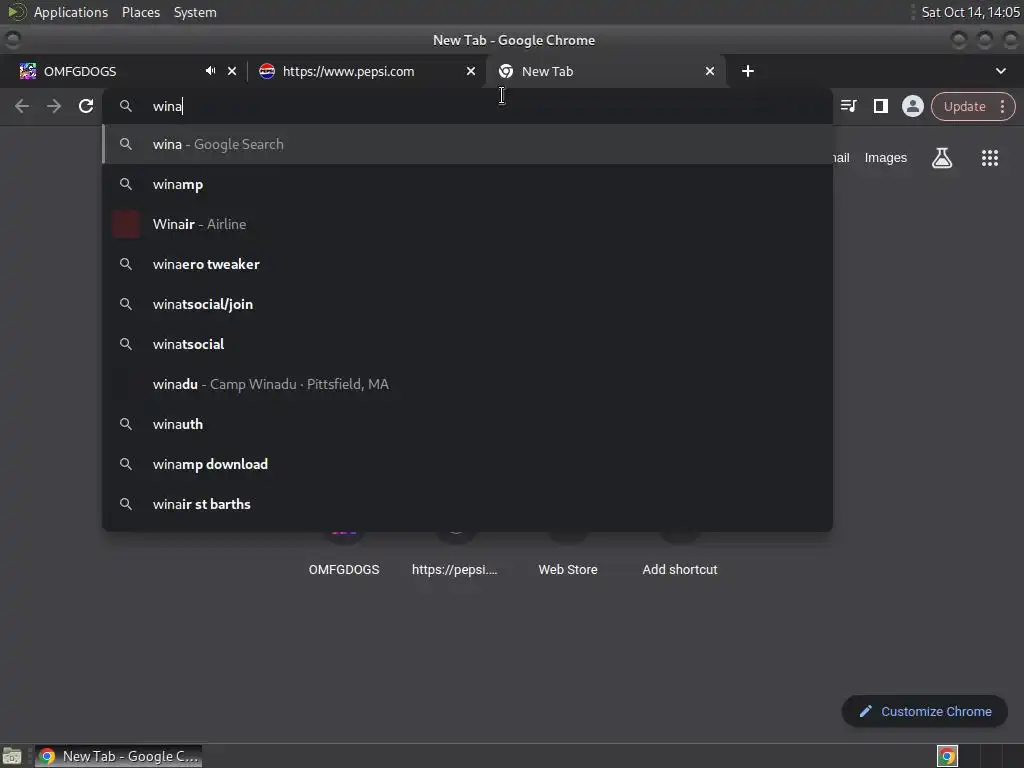Select 'Winair - Airline' suggestion

467,224
